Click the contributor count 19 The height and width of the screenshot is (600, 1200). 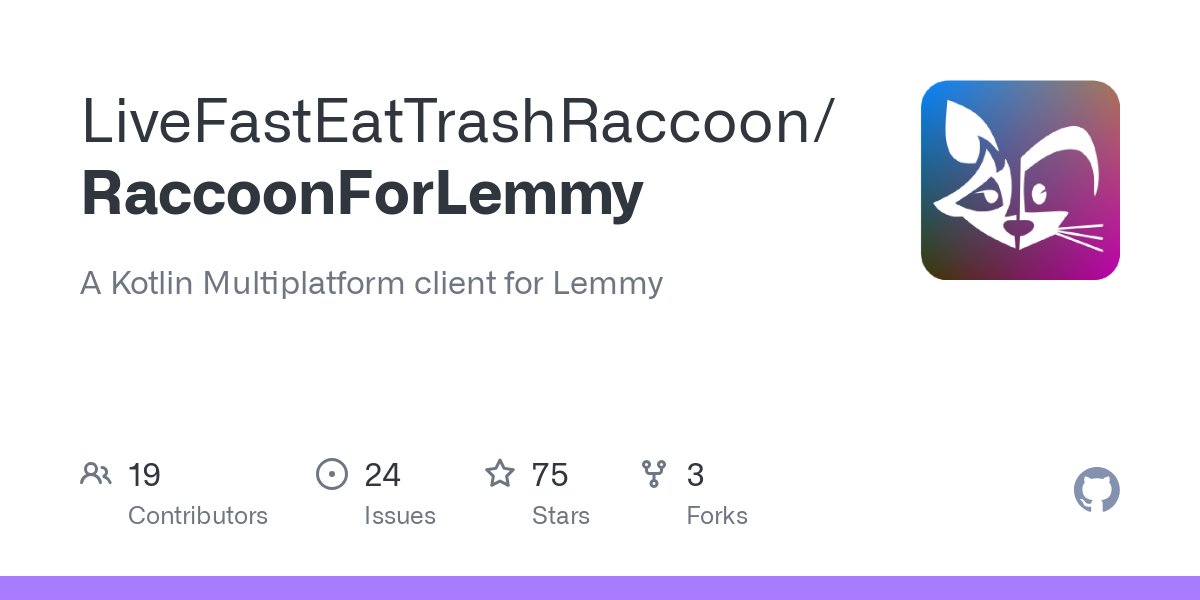click(144, 475)
